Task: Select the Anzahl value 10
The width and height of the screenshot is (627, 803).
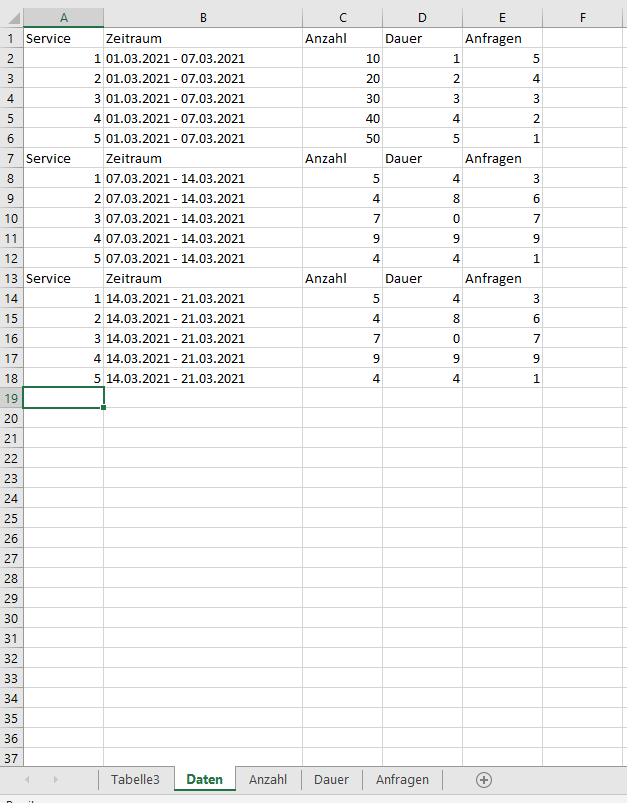Action: pos(343,58)
